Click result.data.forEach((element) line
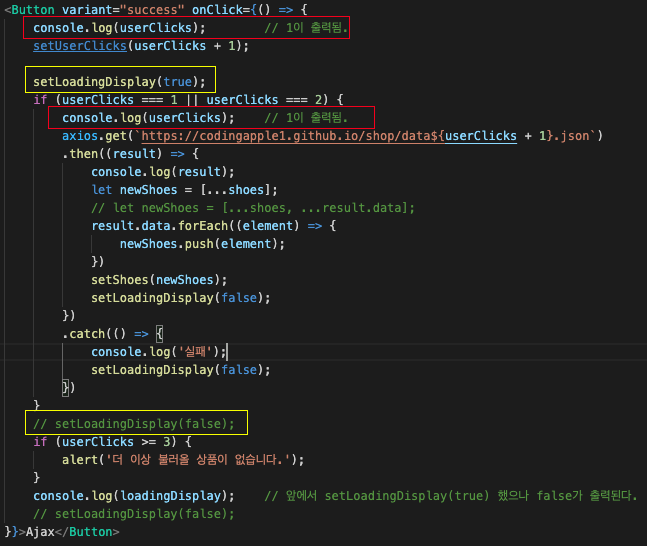This screenshot has width=647, height=546. pyautogui.click(x=214, y=226)
